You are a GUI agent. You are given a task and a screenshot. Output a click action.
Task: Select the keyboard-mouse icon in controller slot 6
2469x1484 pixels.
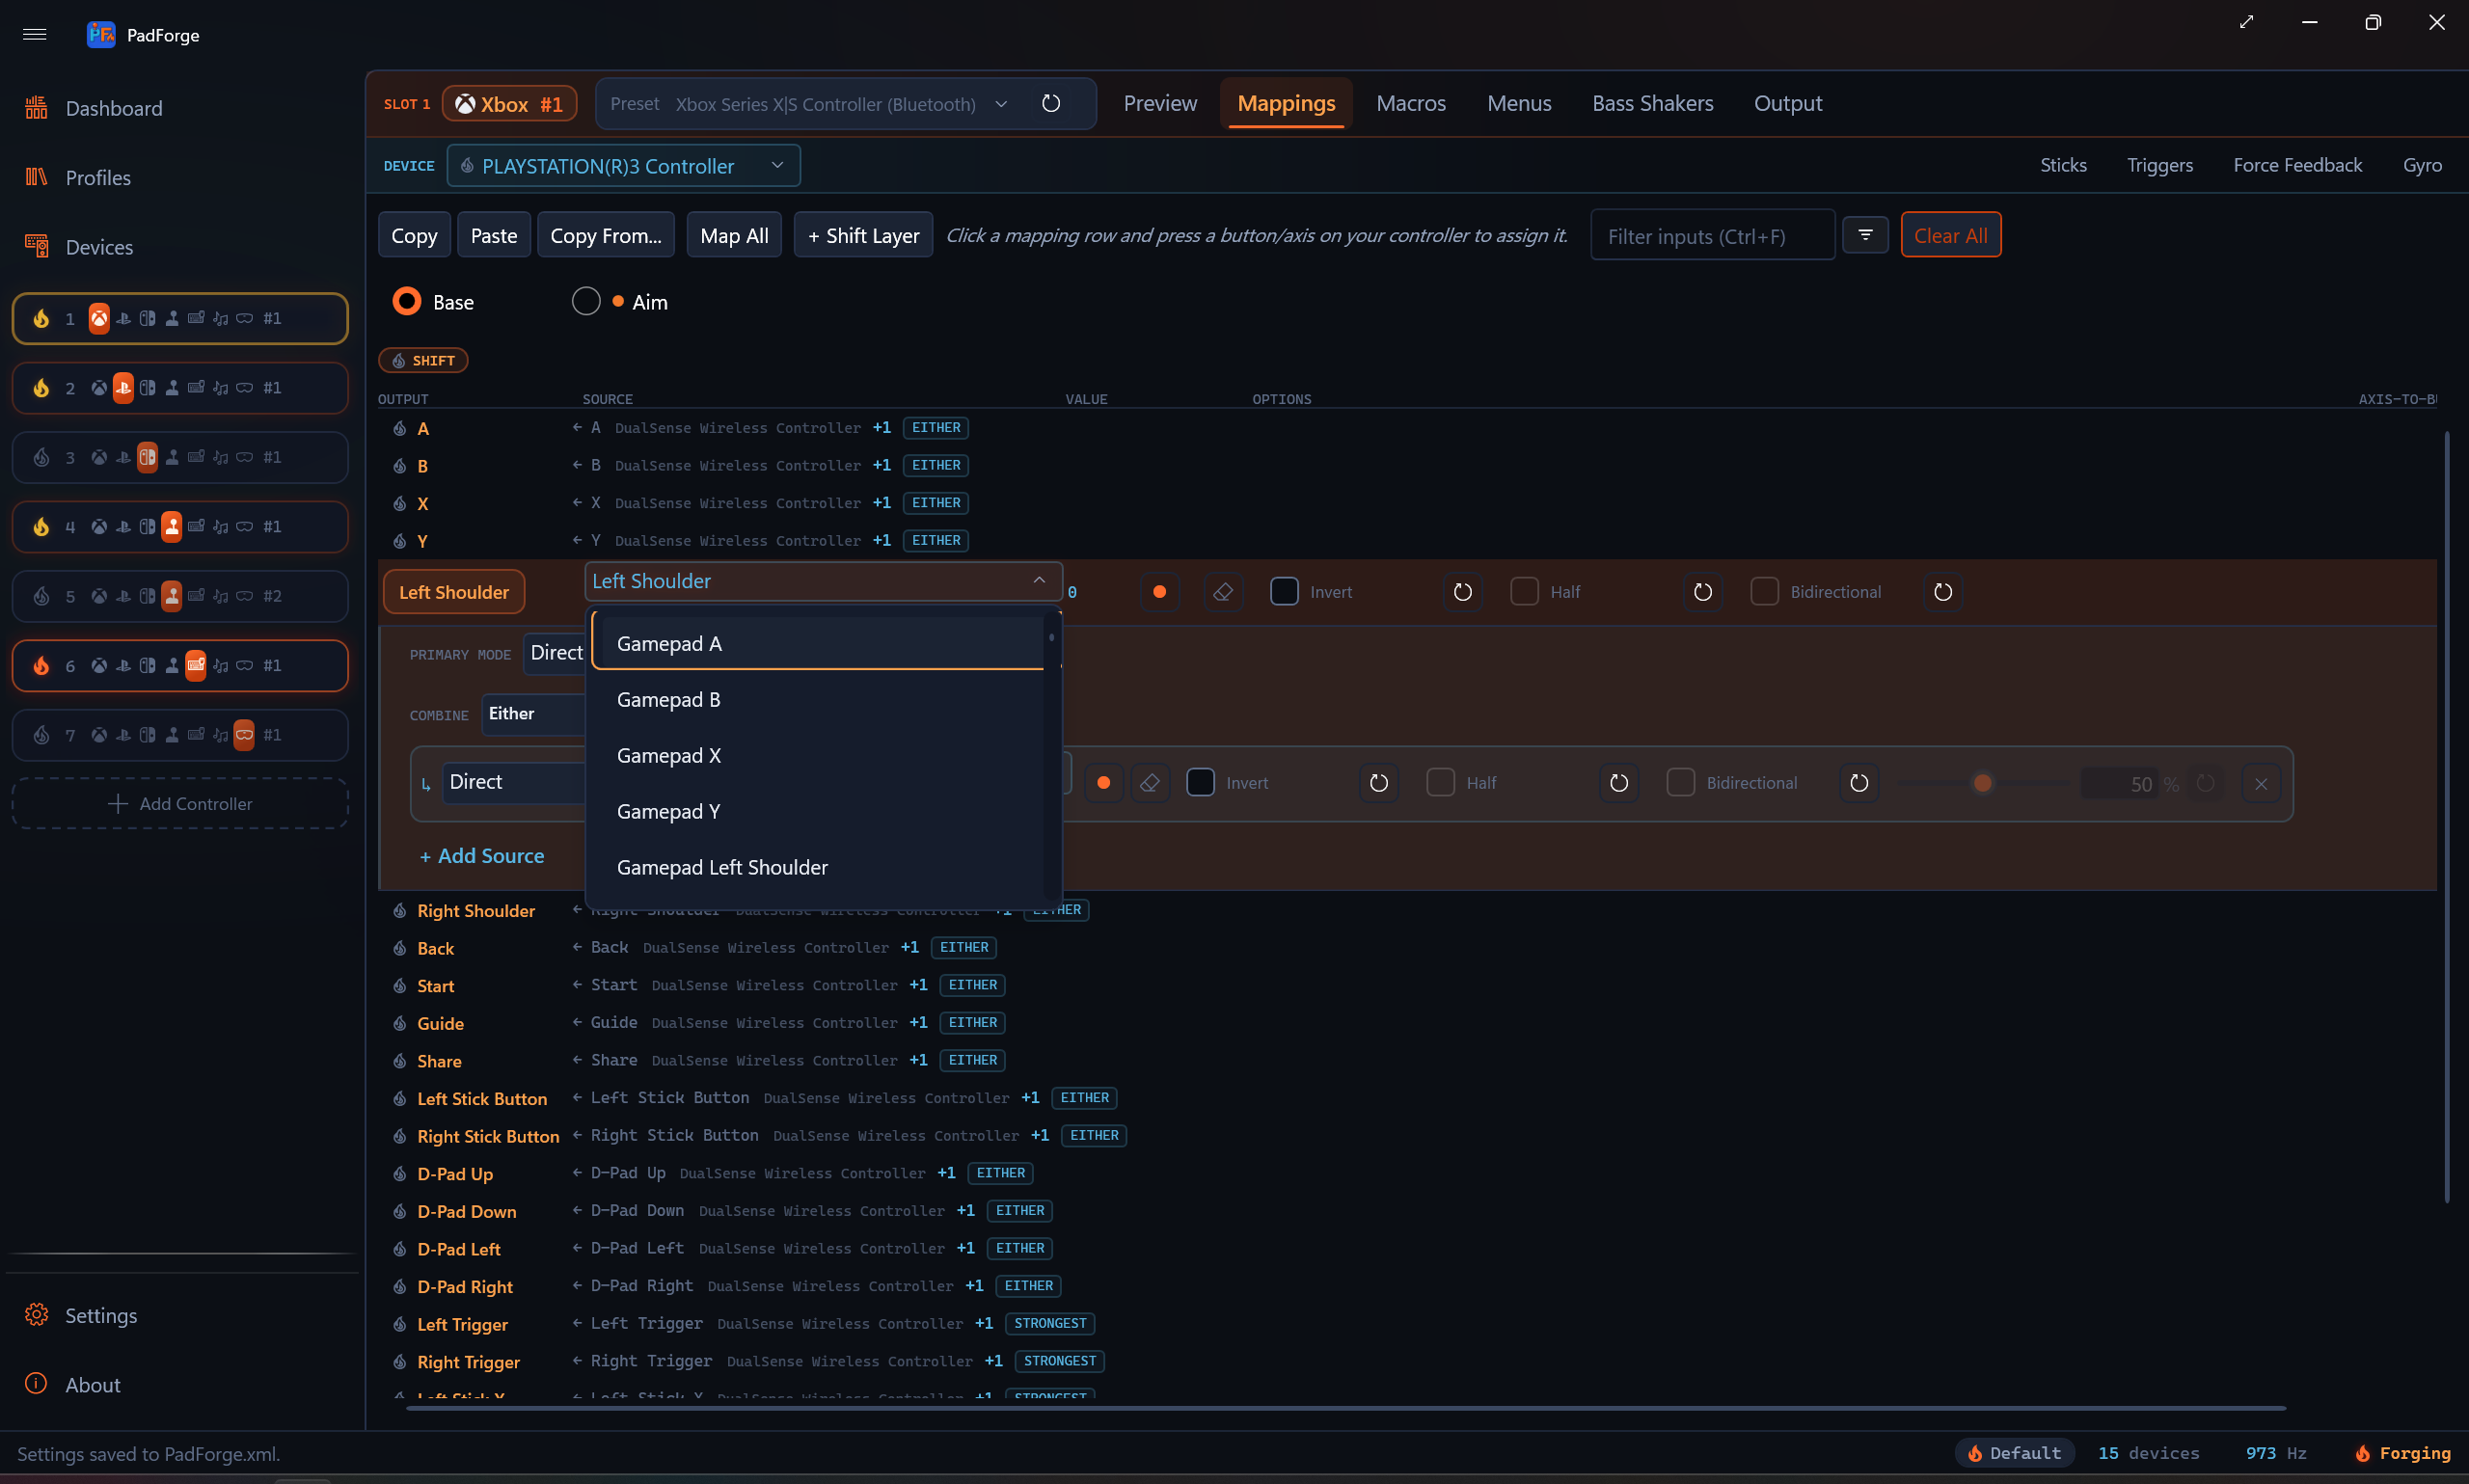pyautogui.click(x=196, y=665)
